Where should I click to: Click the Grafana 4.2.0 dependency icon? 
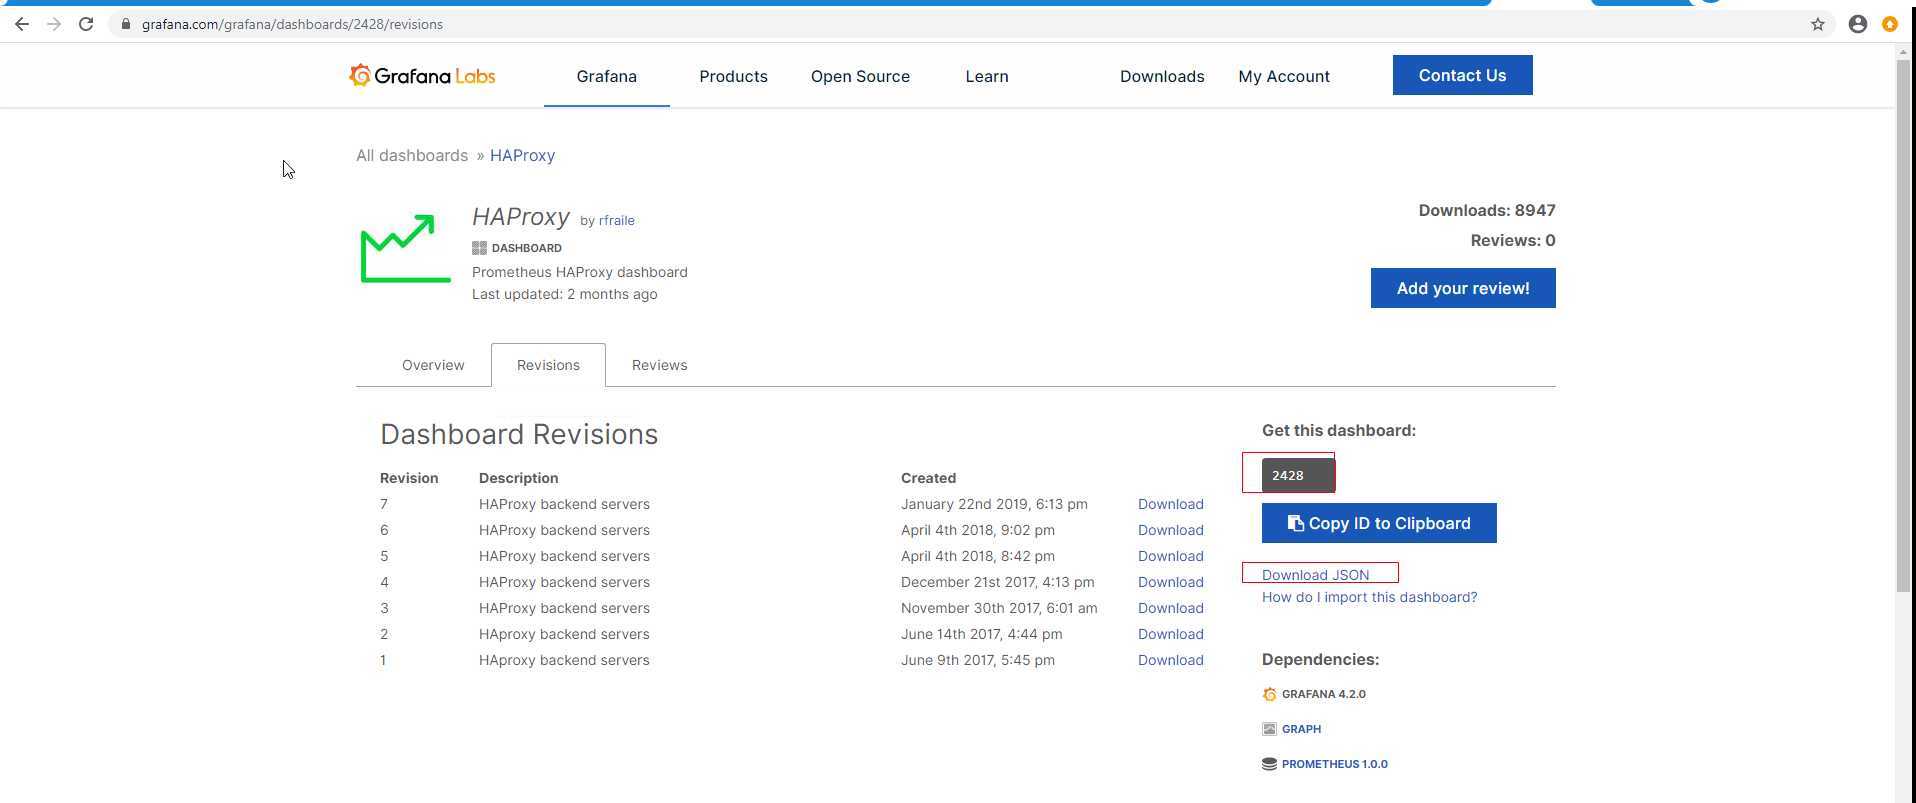1269,694
